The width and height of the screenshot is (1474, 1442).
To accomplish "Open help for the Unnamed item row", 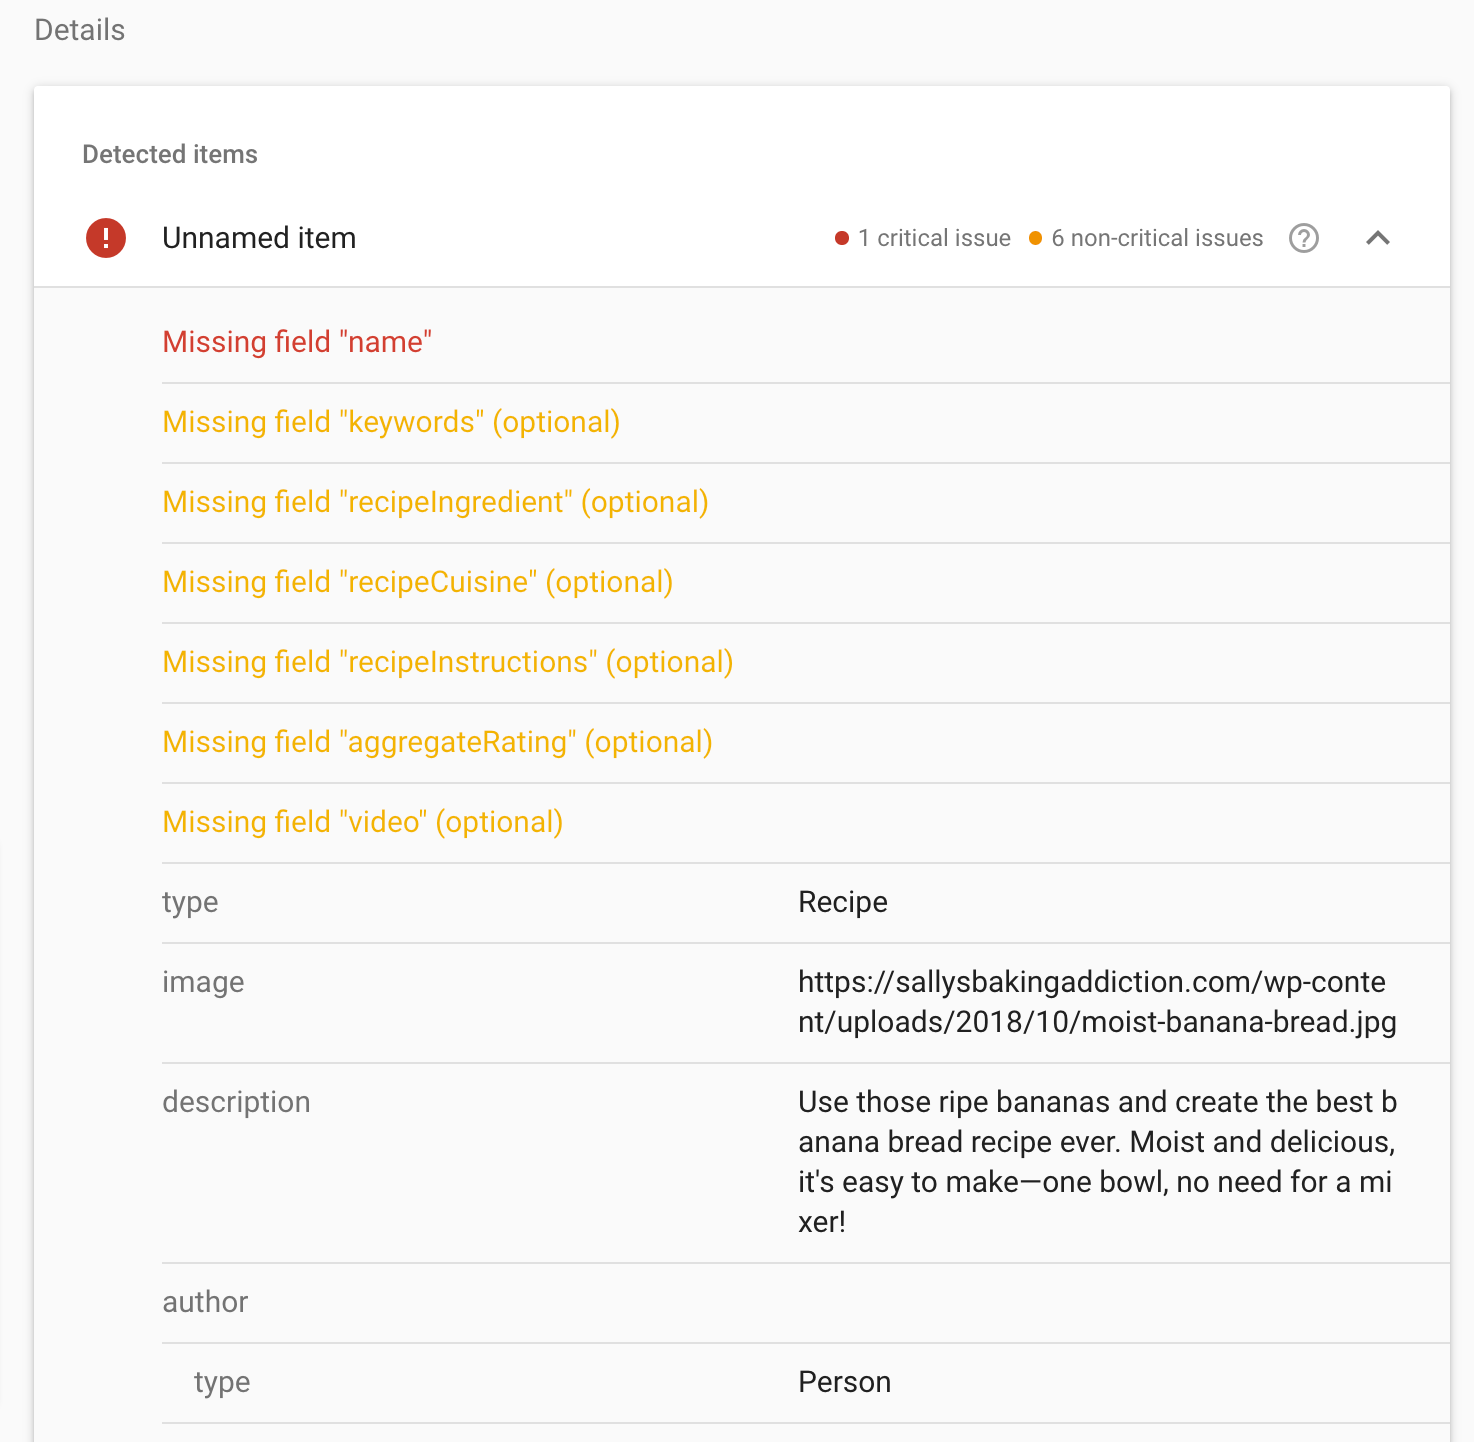I will point(1303,238).
